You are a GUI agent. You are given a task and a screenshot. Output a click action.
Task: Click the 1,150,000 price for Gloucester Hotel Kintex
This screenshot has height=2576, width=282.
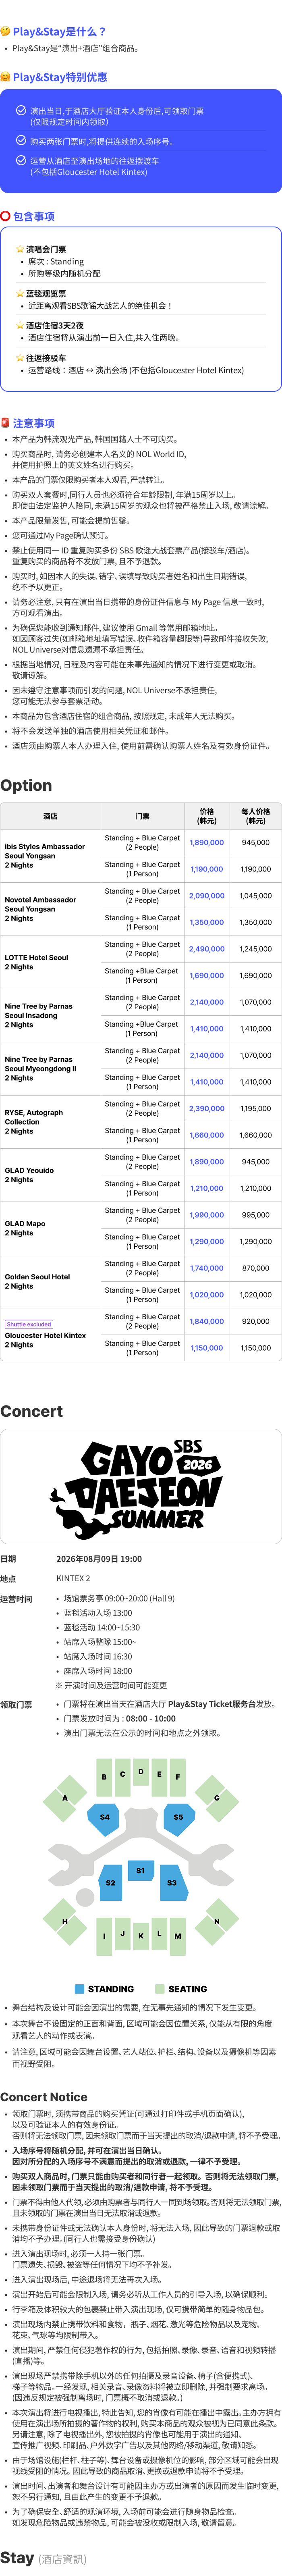[x=207, y=1348]
